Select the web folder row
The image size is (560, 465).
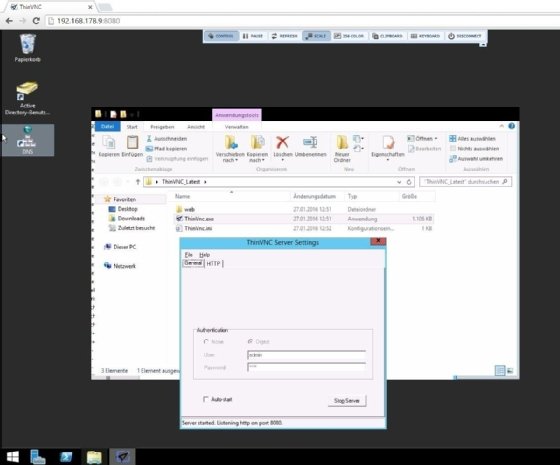304,209
